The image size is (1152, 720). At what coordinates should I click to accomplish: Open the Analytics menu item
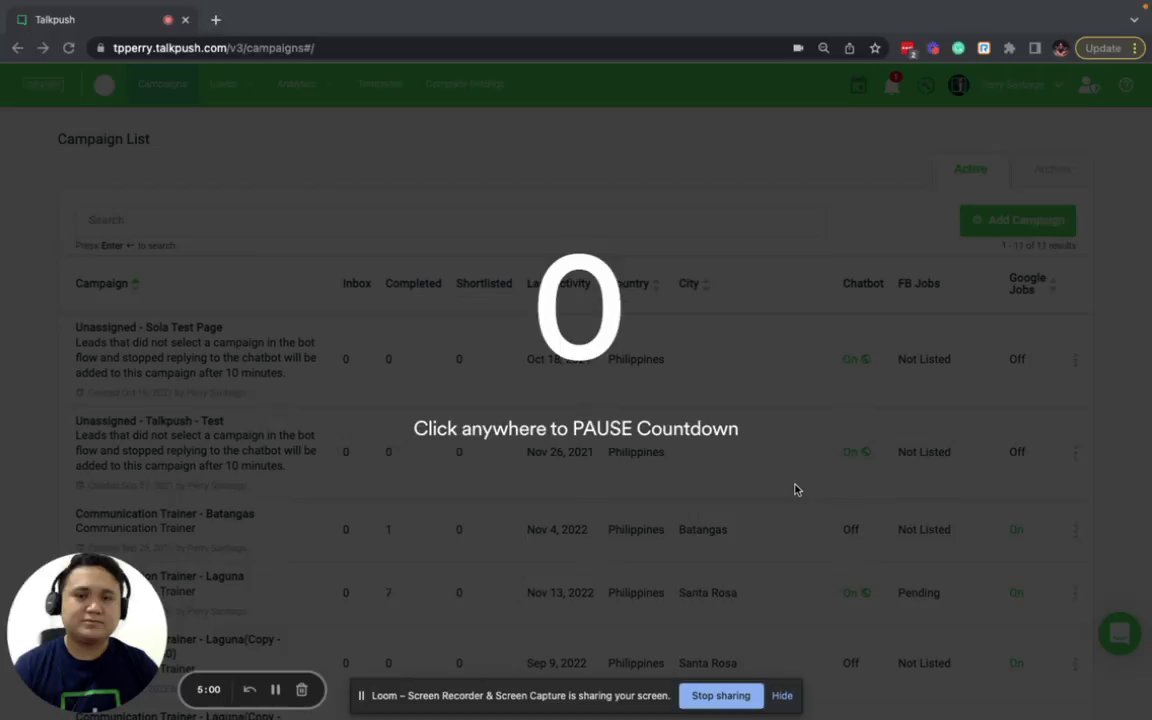tap(296, 84)
